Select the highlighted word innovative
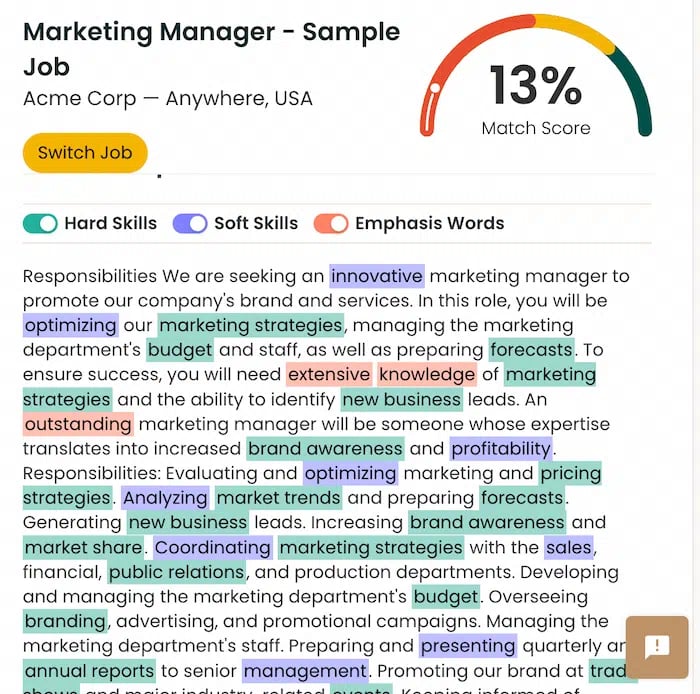 click(377, 276)
